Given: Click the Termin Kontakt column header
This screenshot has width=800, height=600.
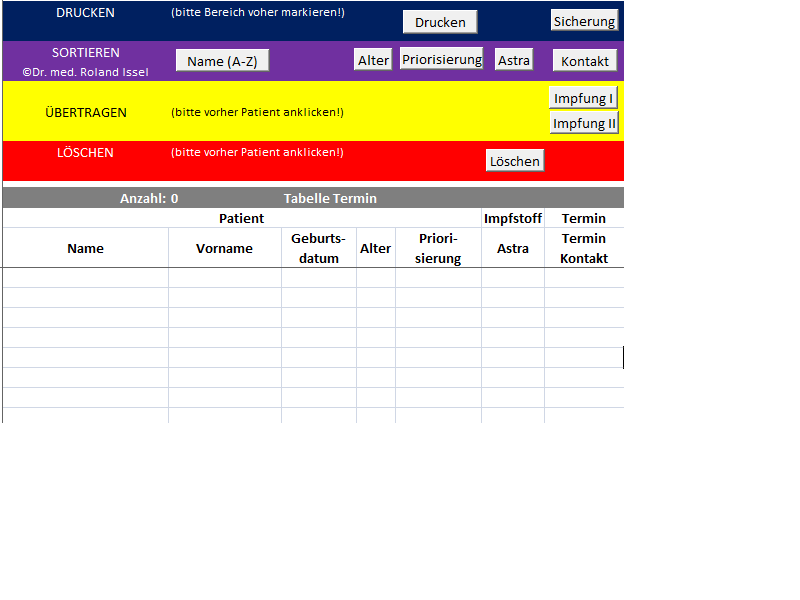Looking at the screenshot, I should tap(584, 248).
